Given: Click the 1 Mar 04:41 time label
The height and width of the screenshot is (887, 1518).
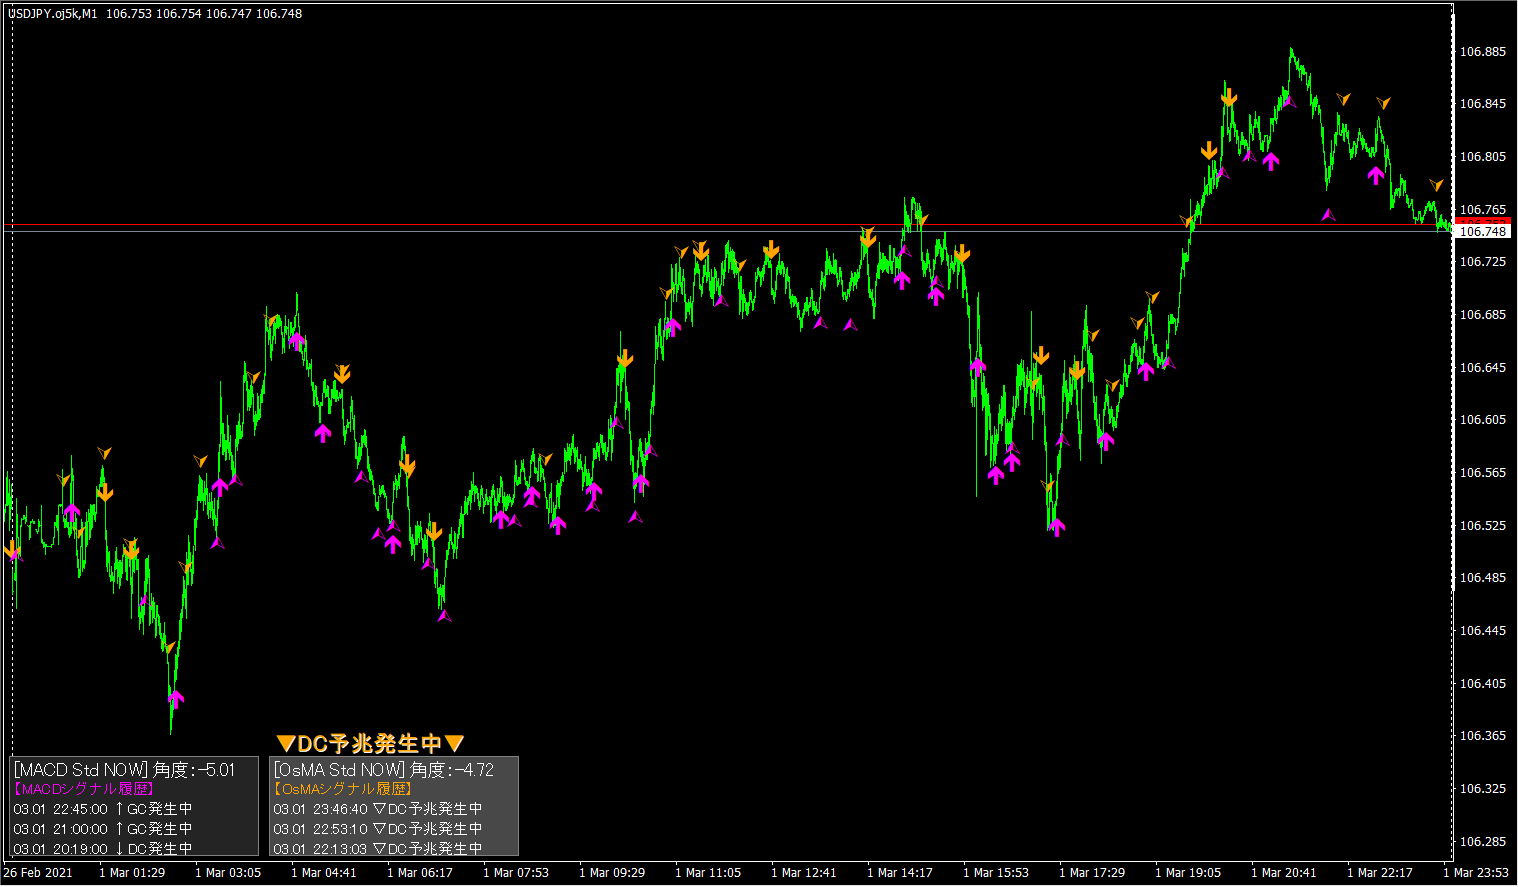Looking at the screenshot, I should click(x=324, y=873).
